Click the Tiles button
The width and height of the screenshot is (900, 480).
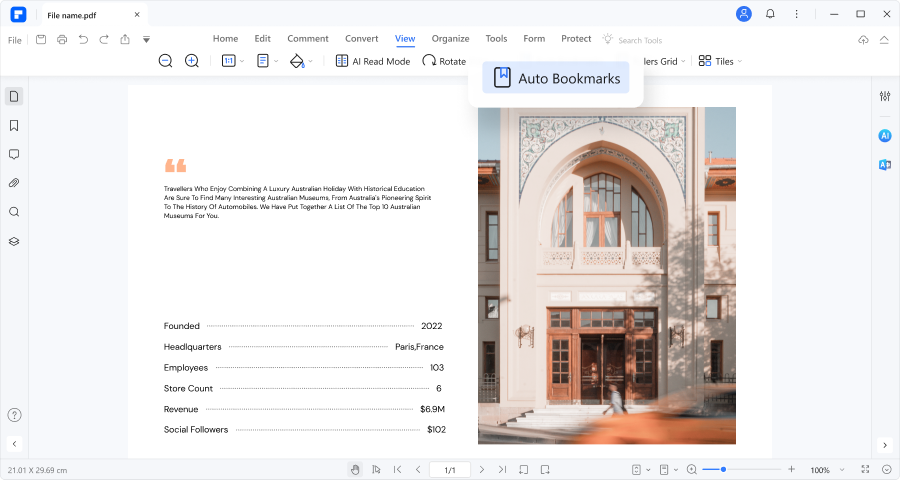[x=716, y=61]
